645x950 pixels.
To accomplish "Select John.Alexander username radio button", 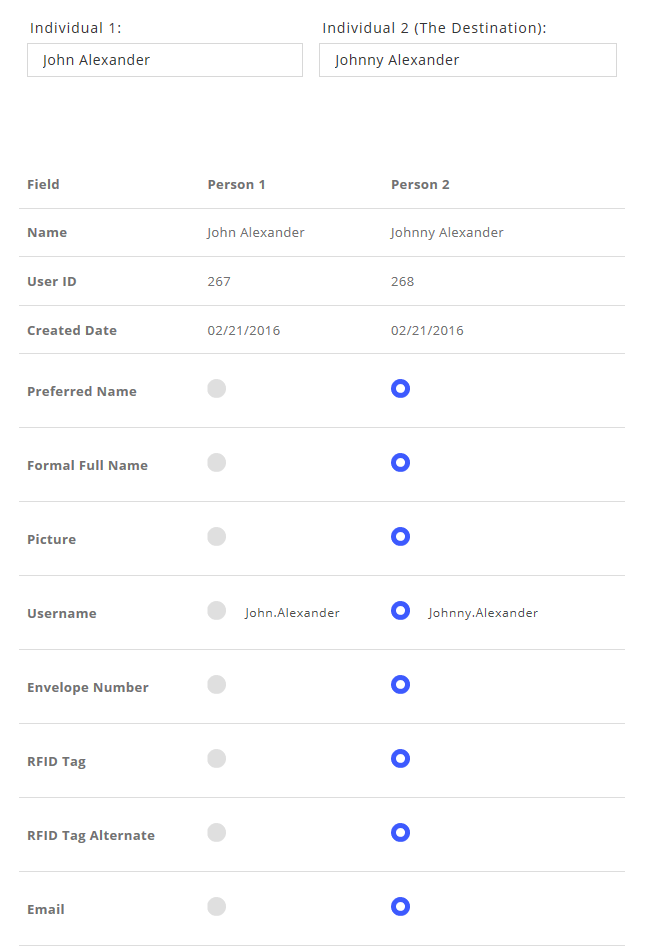I will click(217, 611).
